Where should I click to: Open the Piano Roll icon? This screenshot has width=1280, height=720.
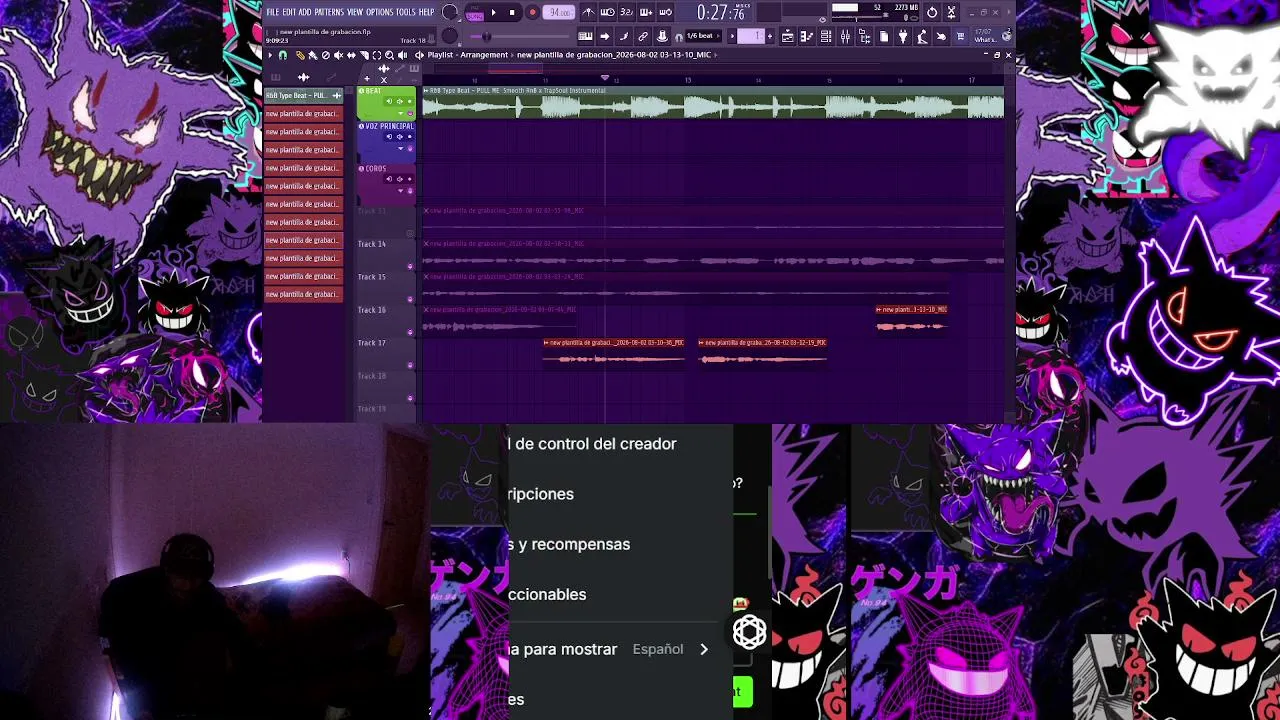(807, 36)
